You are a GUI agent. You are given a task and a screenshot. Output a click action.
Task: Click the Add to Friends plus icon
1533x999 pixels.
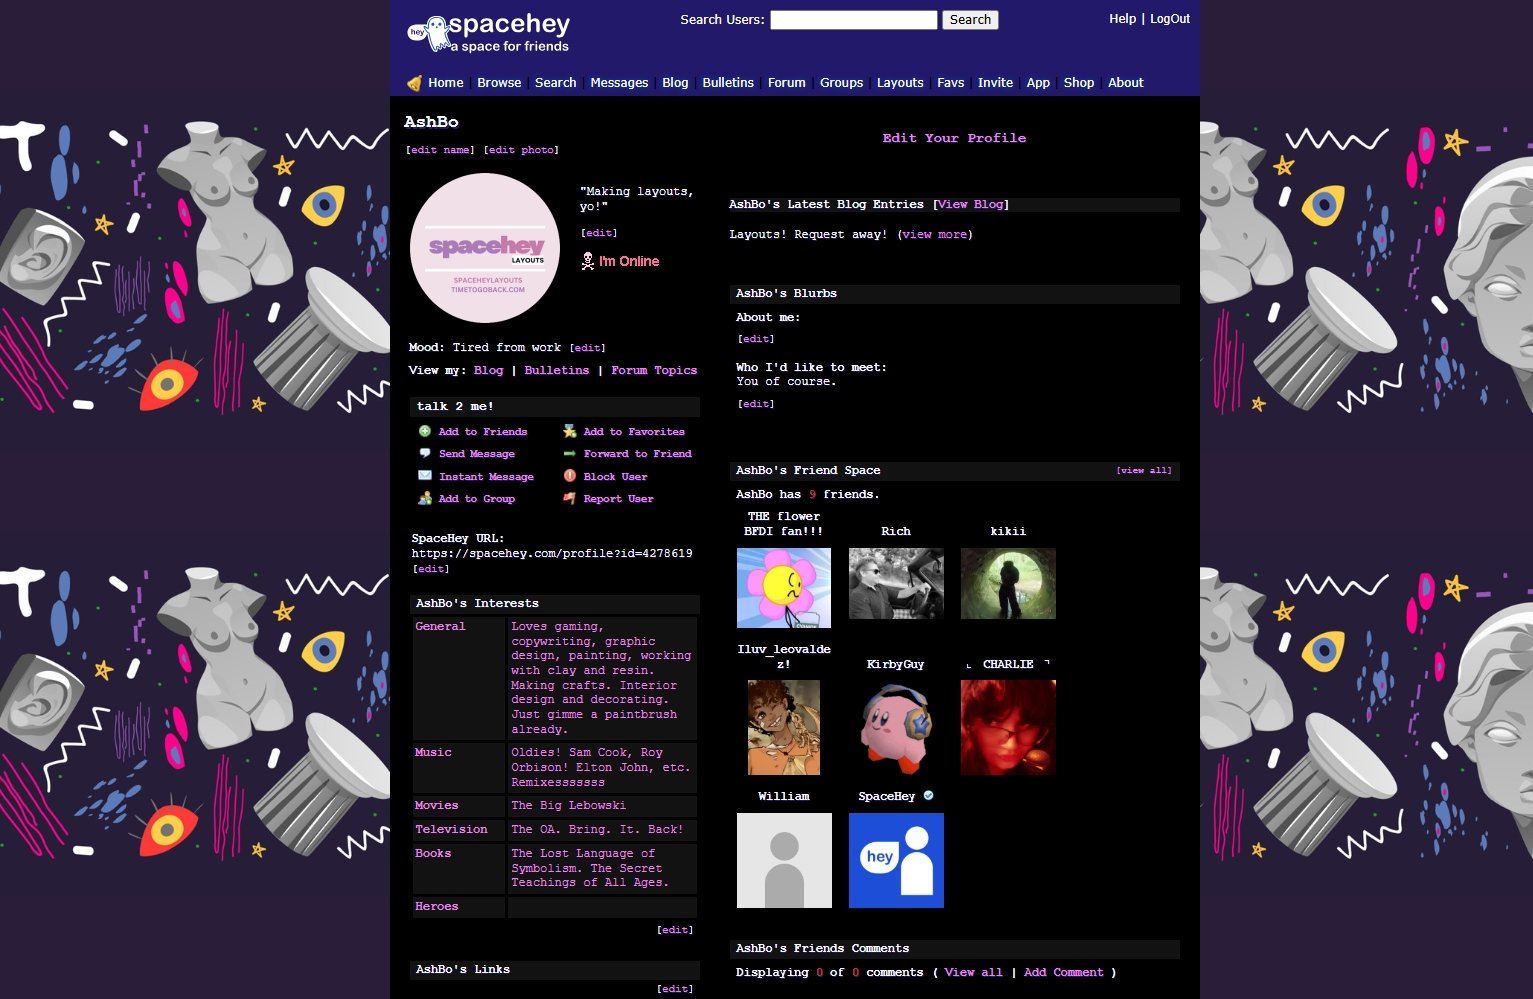[x=425, y=431]
